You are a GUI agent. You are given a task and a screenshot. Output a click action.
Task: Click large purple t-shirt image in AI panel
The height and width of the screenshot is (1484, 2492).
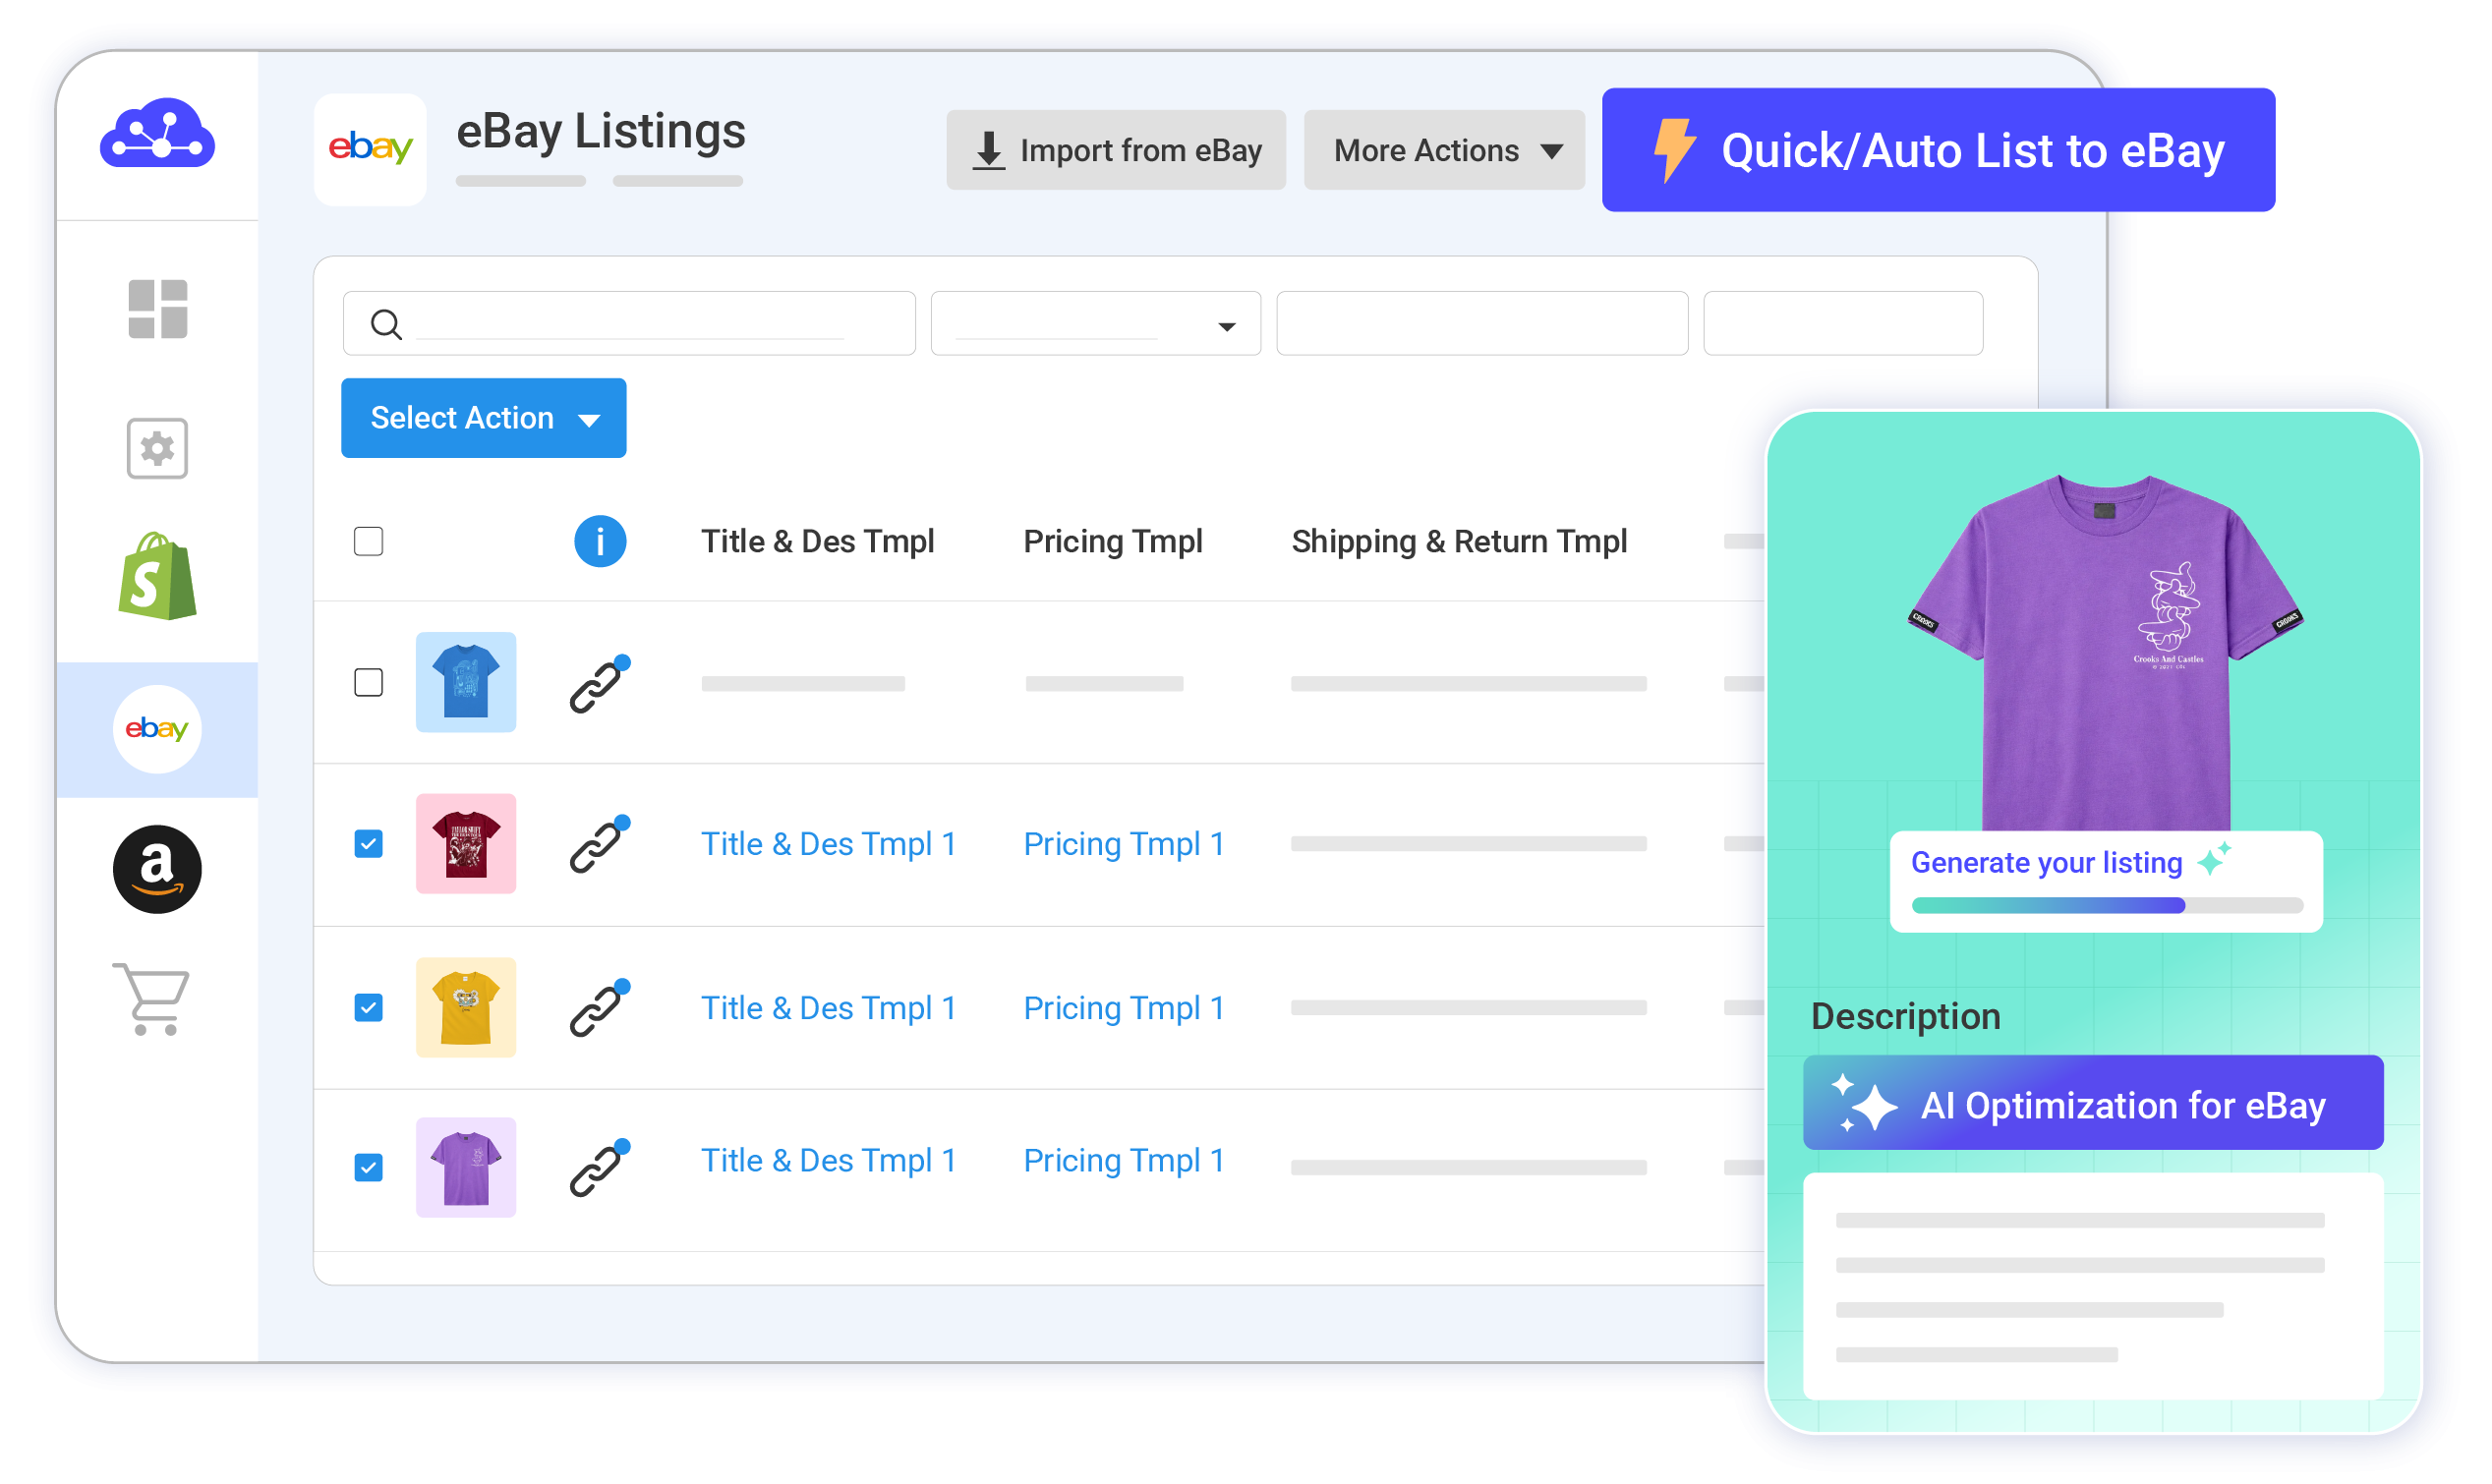click(x=2108, y=655)
